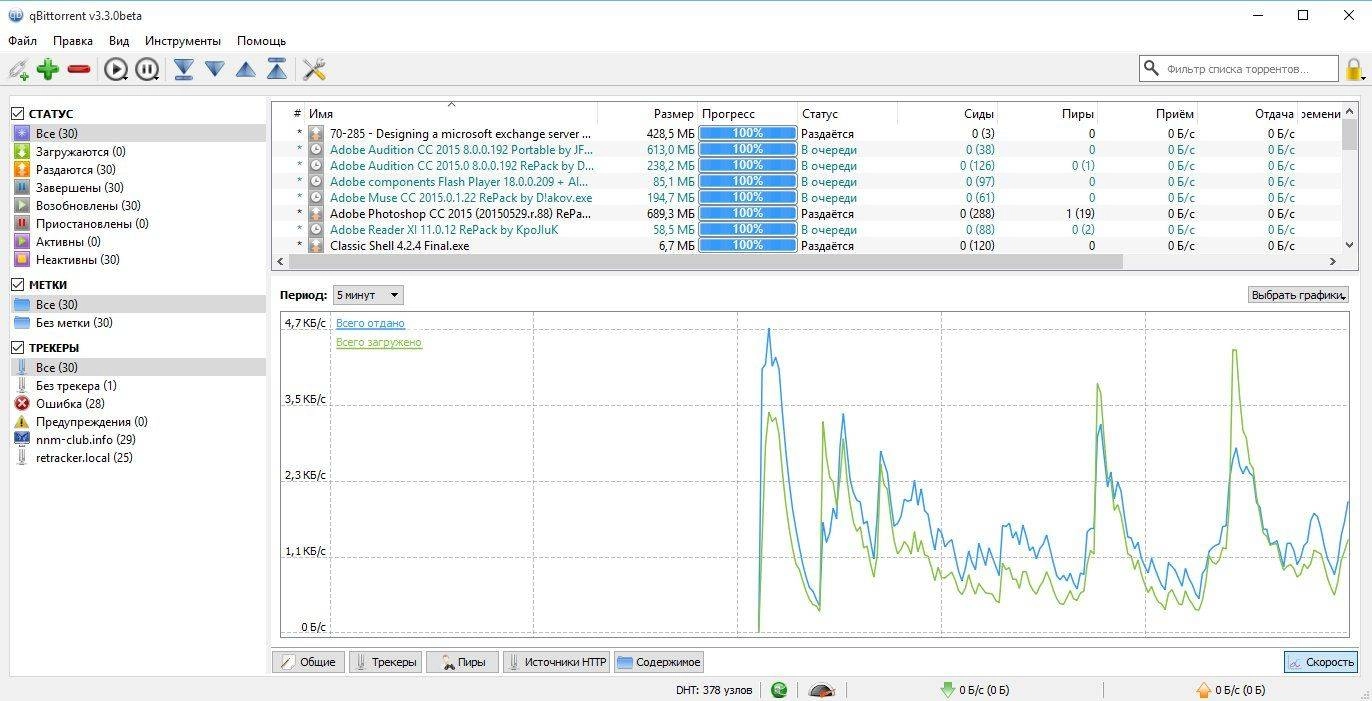
Task: Remove torrent with red minus icon
Action: coord(79,69)
